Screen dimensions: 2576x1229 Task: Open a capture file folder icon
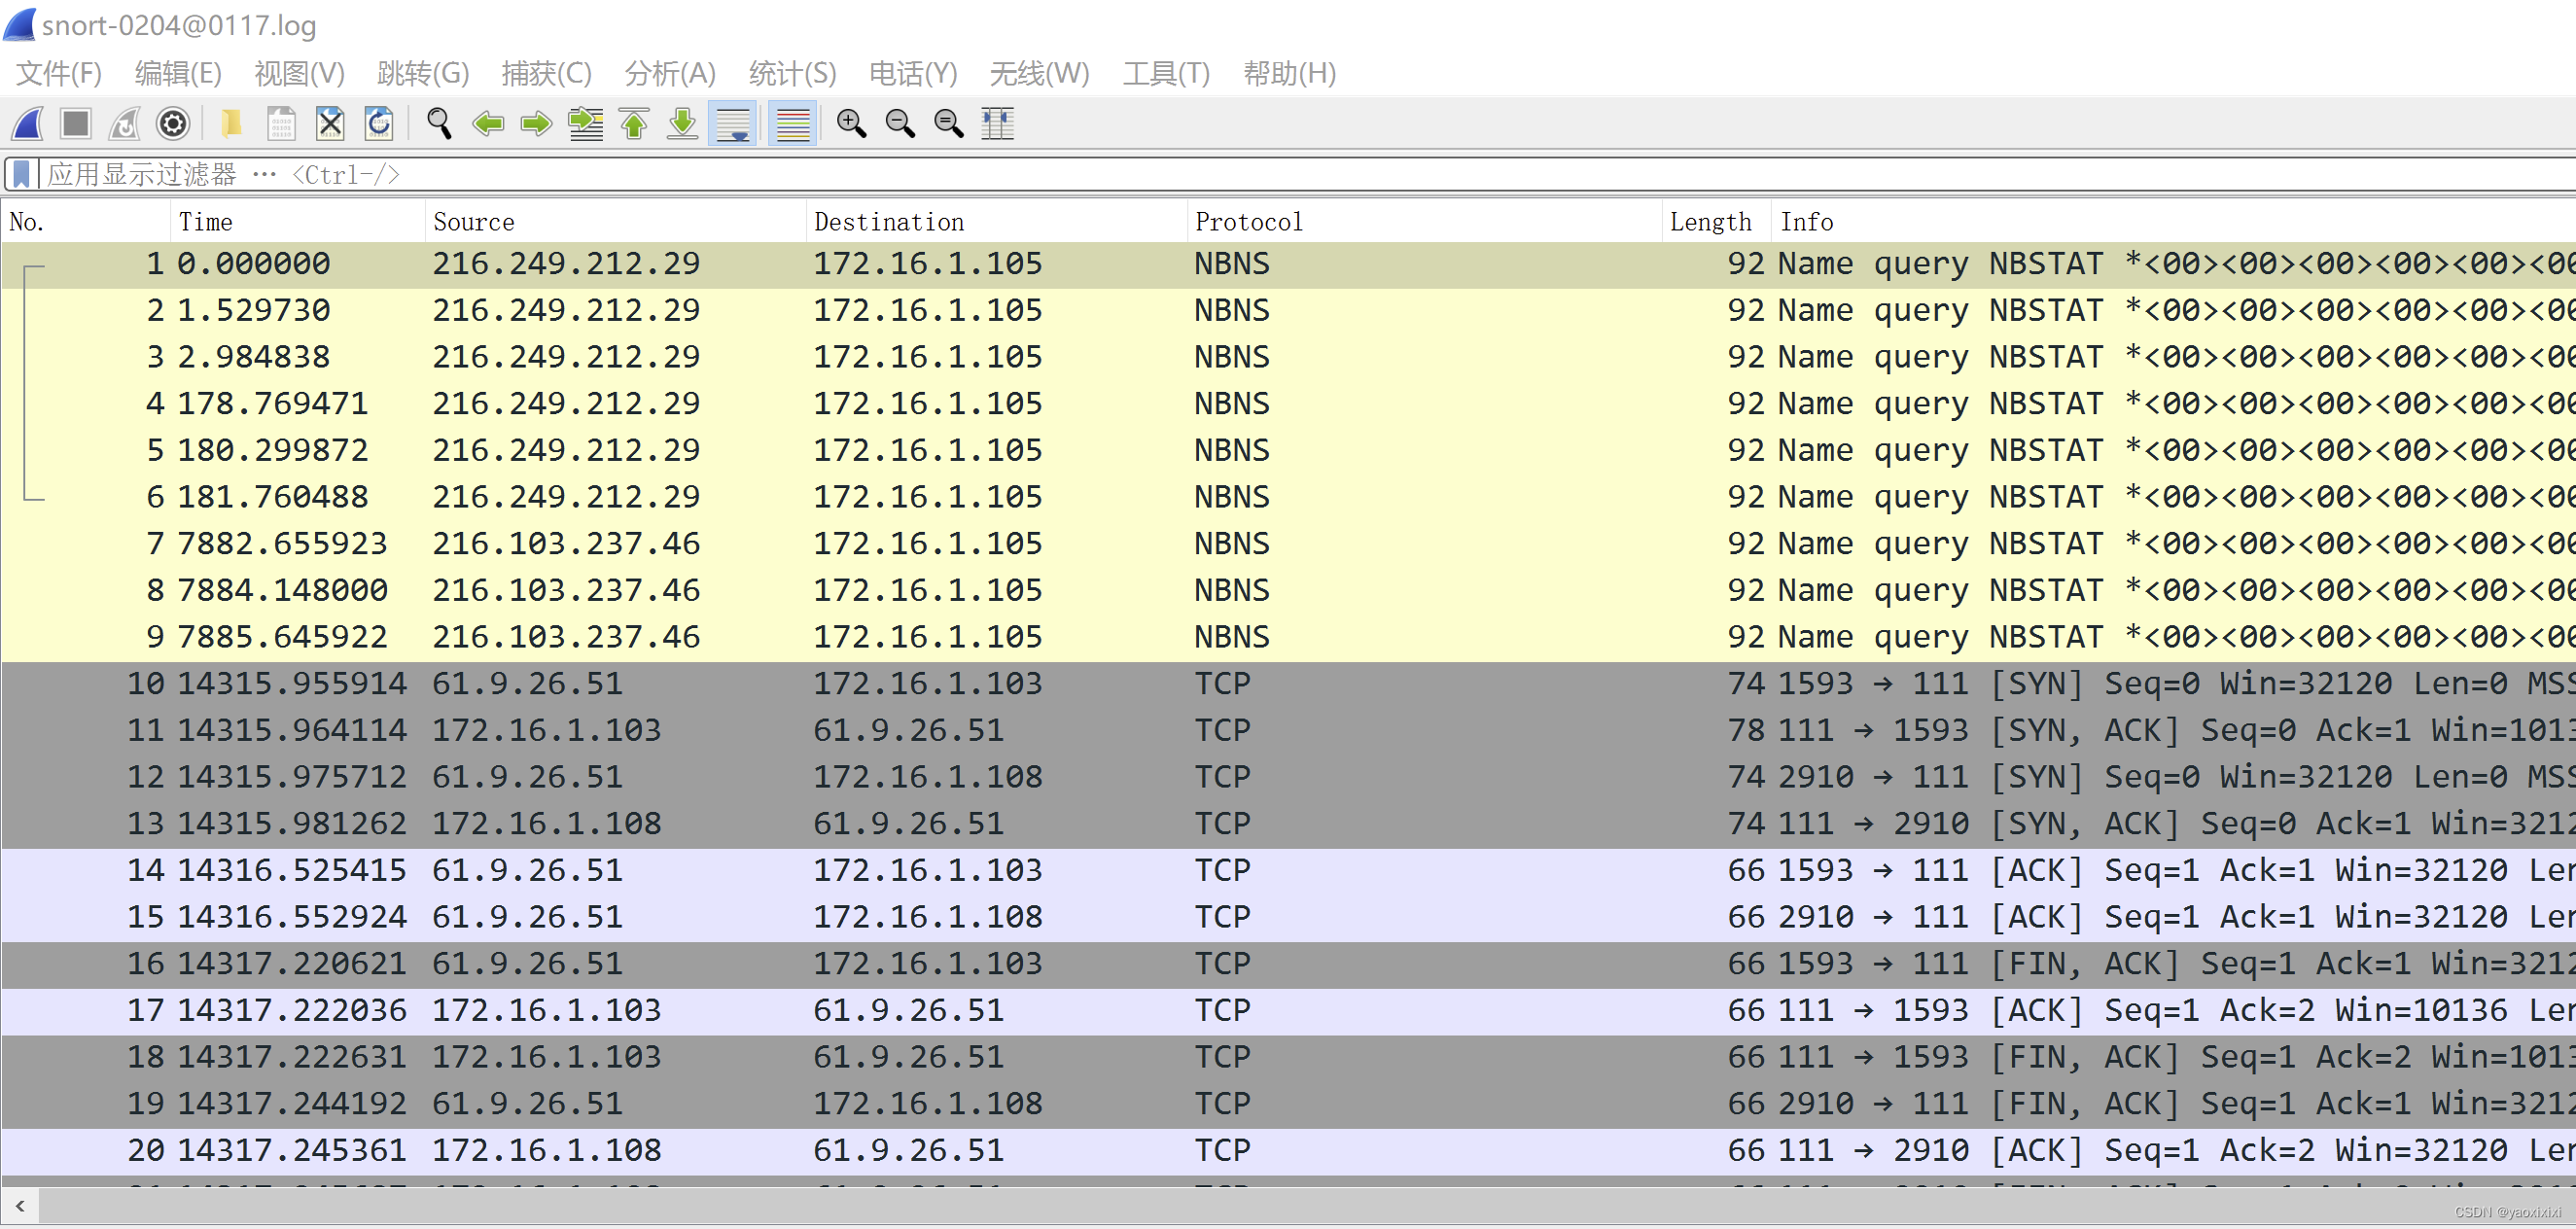pyautogui.click(x=232, y=124)
